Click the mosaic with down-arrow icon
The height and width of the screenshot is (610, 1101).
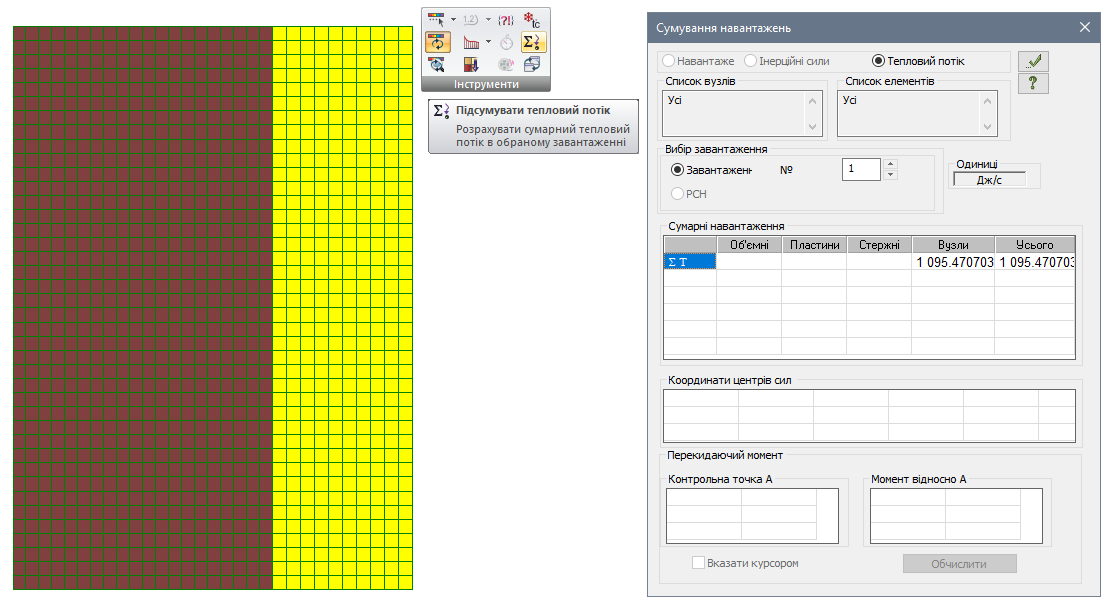point(472,65)
